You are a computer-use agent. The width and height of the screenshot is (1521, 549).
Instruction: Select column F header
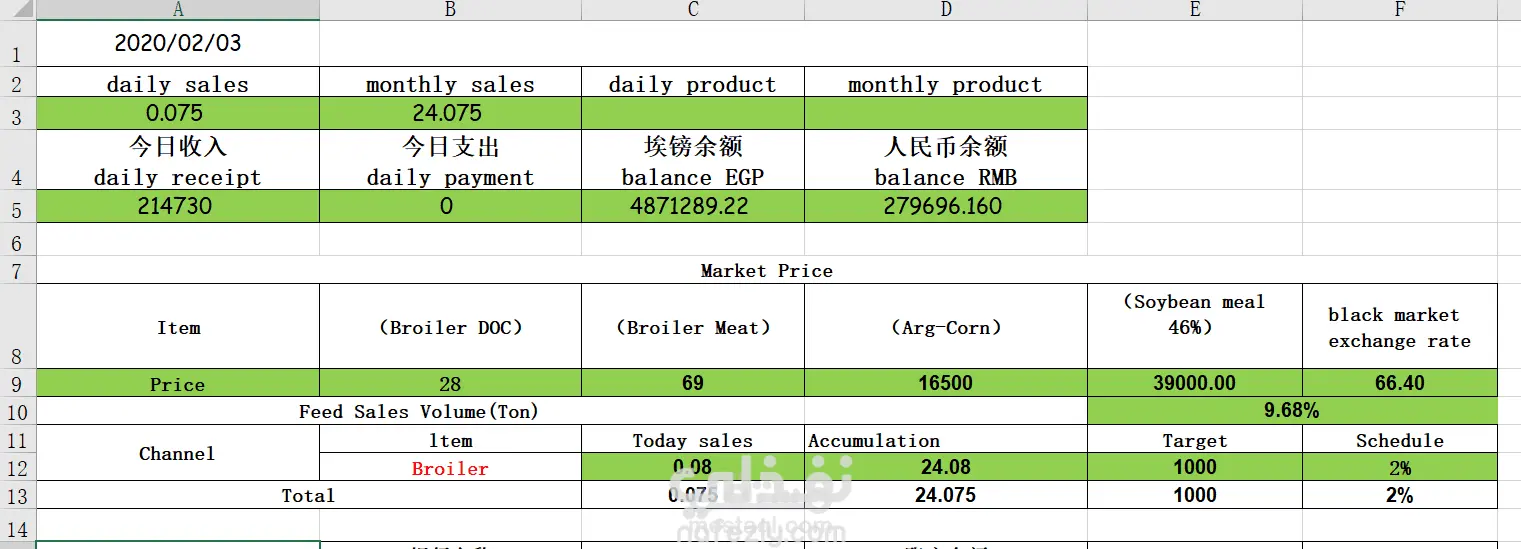(x=1399, y=10)
